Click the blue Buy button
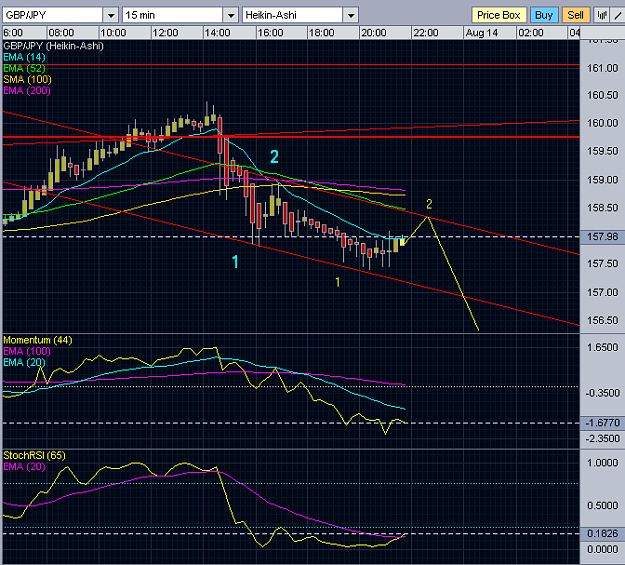This screenshot has height=565, width=625. click(x=544, y=15)
